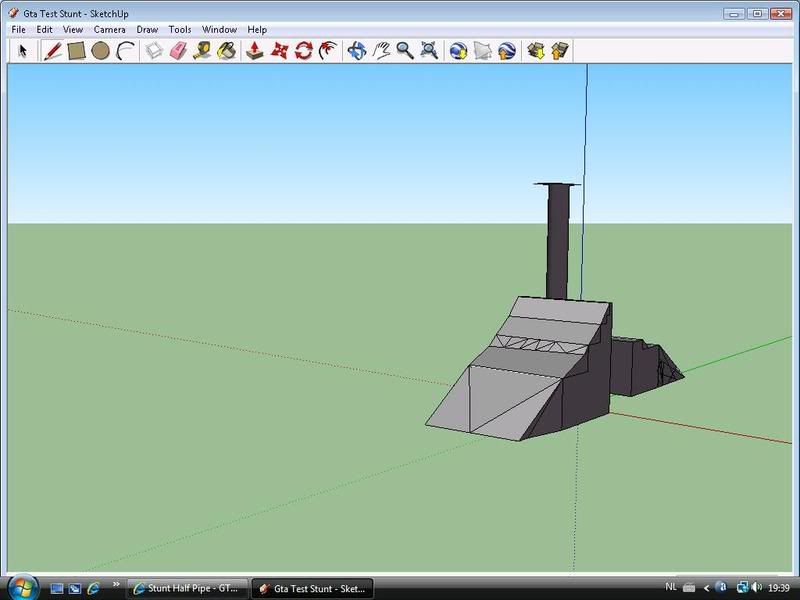
Task: Activate the Rotate tool
Action: [304, 51]
